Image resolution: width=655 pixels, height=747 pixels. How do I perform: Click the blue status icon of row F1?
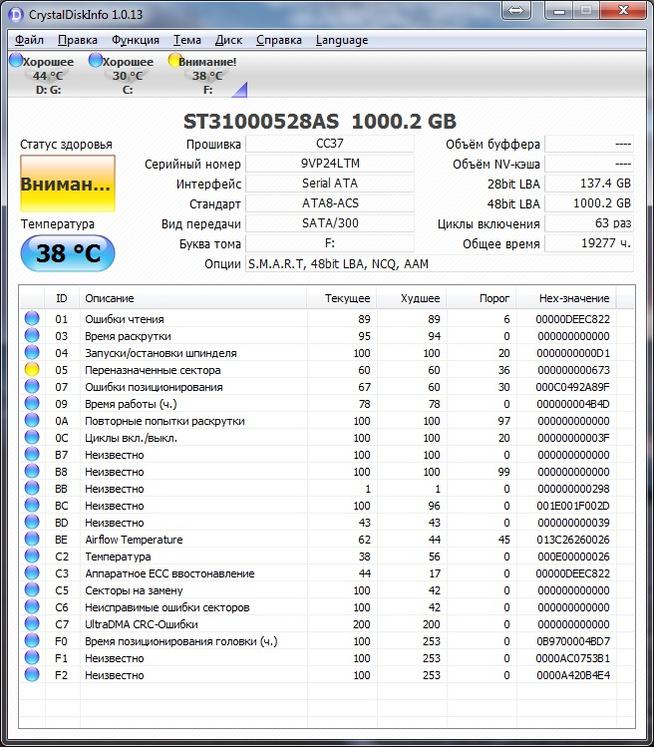(x=32, y=657)
